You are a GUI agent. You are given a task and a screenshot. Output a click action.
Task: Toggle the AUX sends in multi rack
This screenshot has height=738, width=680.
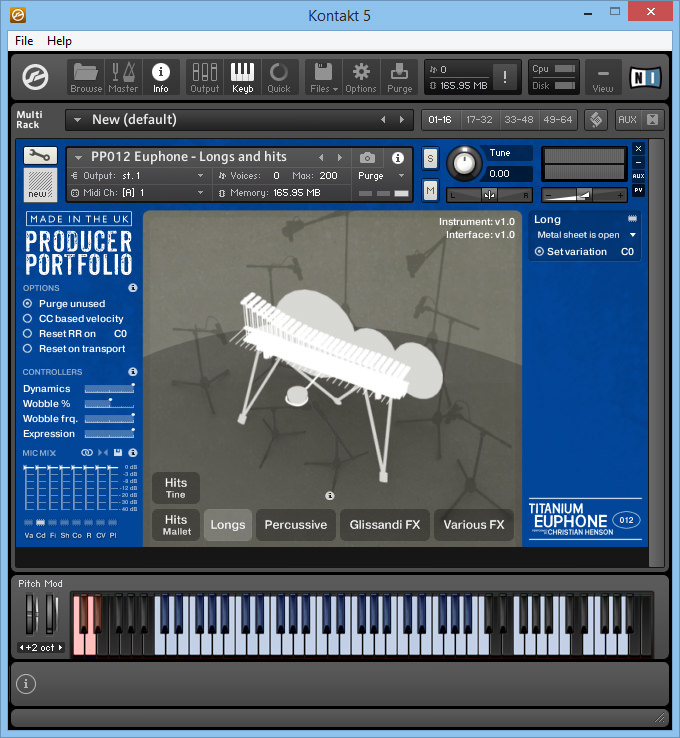pyautogui.click(x=627, y=120)
